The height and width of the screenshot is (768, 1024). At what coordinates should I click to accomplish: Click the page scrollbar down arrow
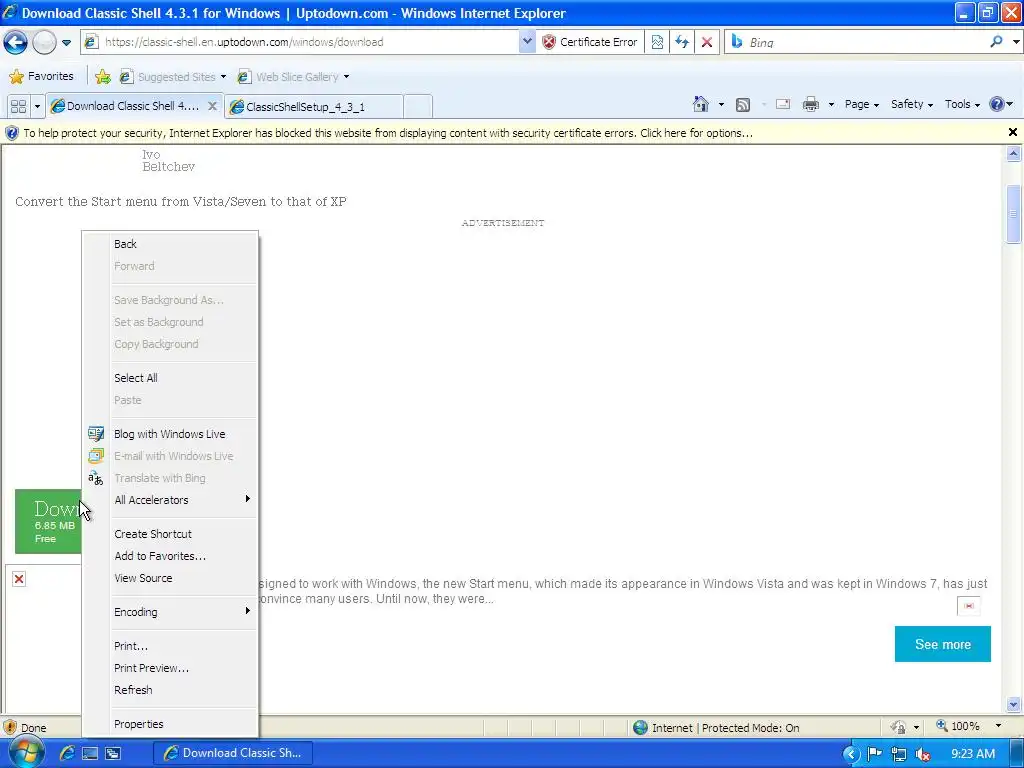tap(1013, 705)
